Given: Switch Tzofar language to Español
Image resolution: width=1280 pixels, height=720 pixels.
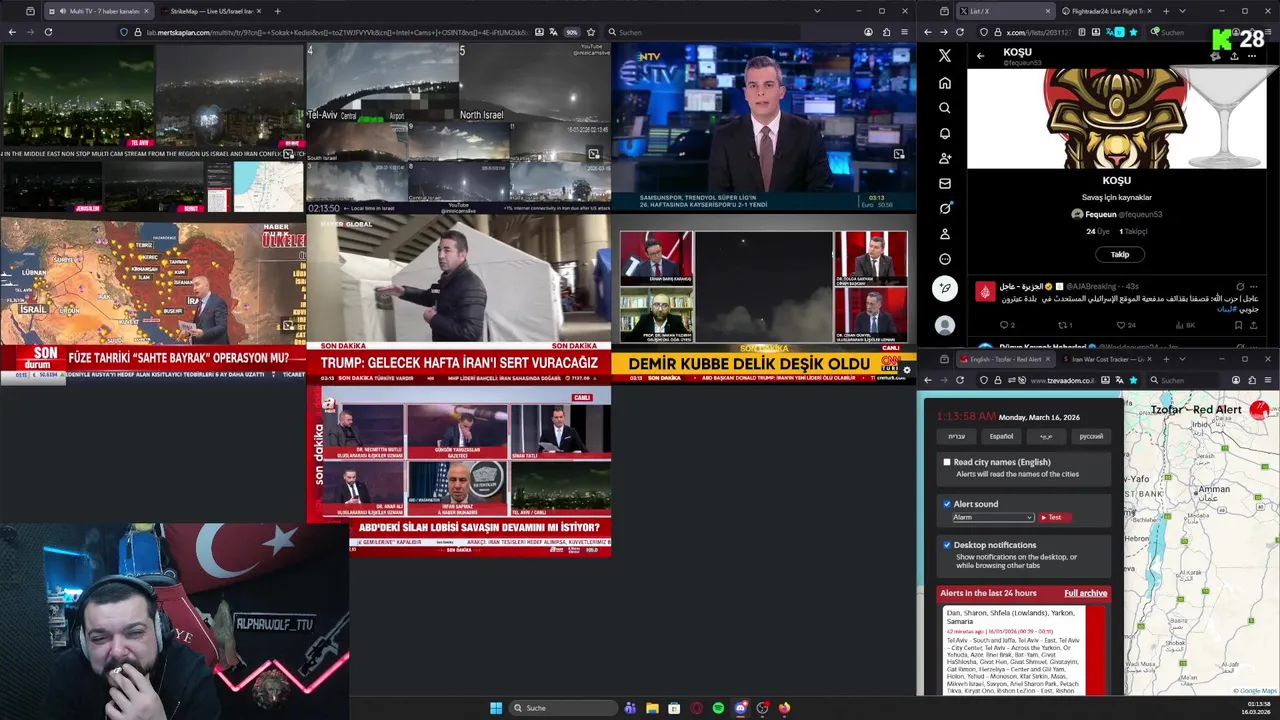Looking at the screenshot, I should [x=1001, y=436].
